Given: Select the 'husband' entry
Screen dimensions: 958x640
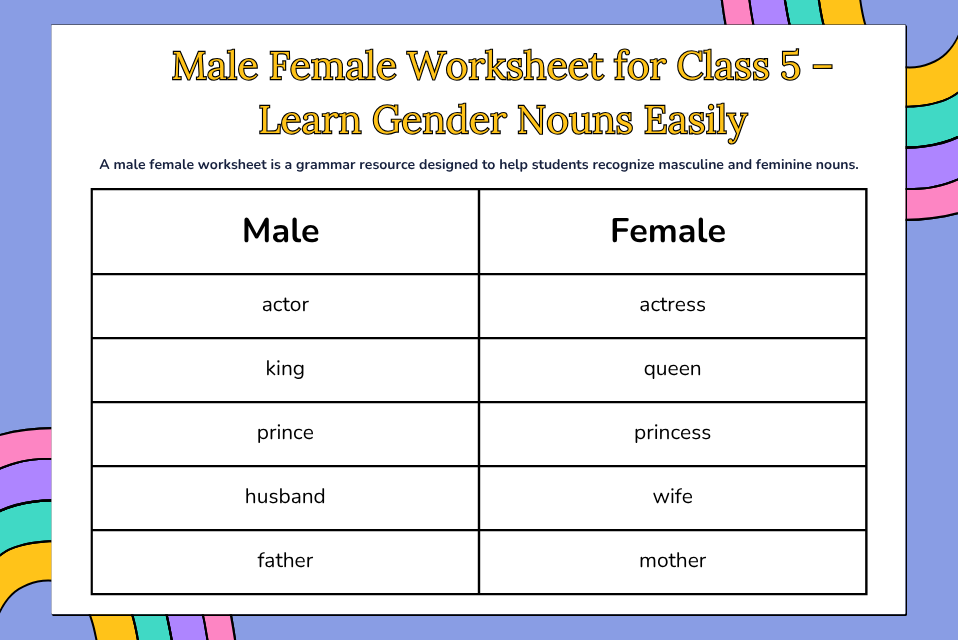Looking at the screenshot, I should 285,497.
